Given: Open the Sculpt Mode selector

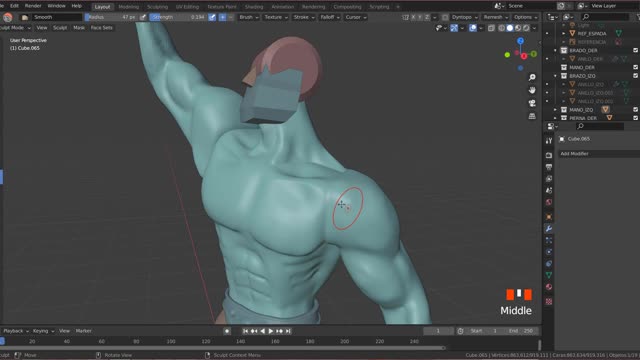Looking at the screenshot, I should pos(16,28).
